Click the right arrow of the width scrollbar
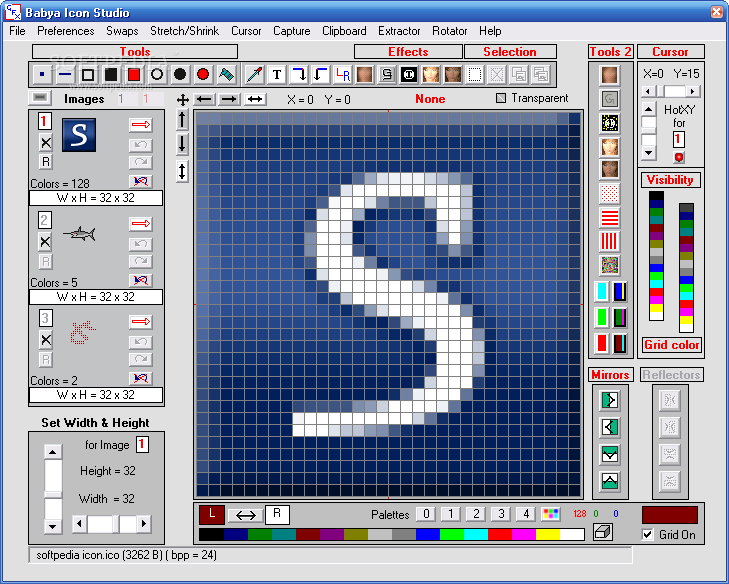Screen dimensions: 729x584 144,524
